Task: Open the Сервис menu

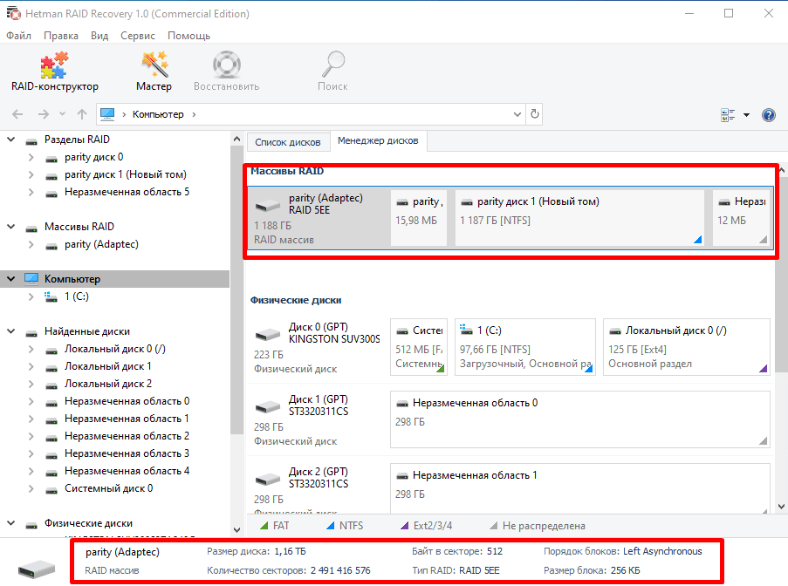Action: 138,36
